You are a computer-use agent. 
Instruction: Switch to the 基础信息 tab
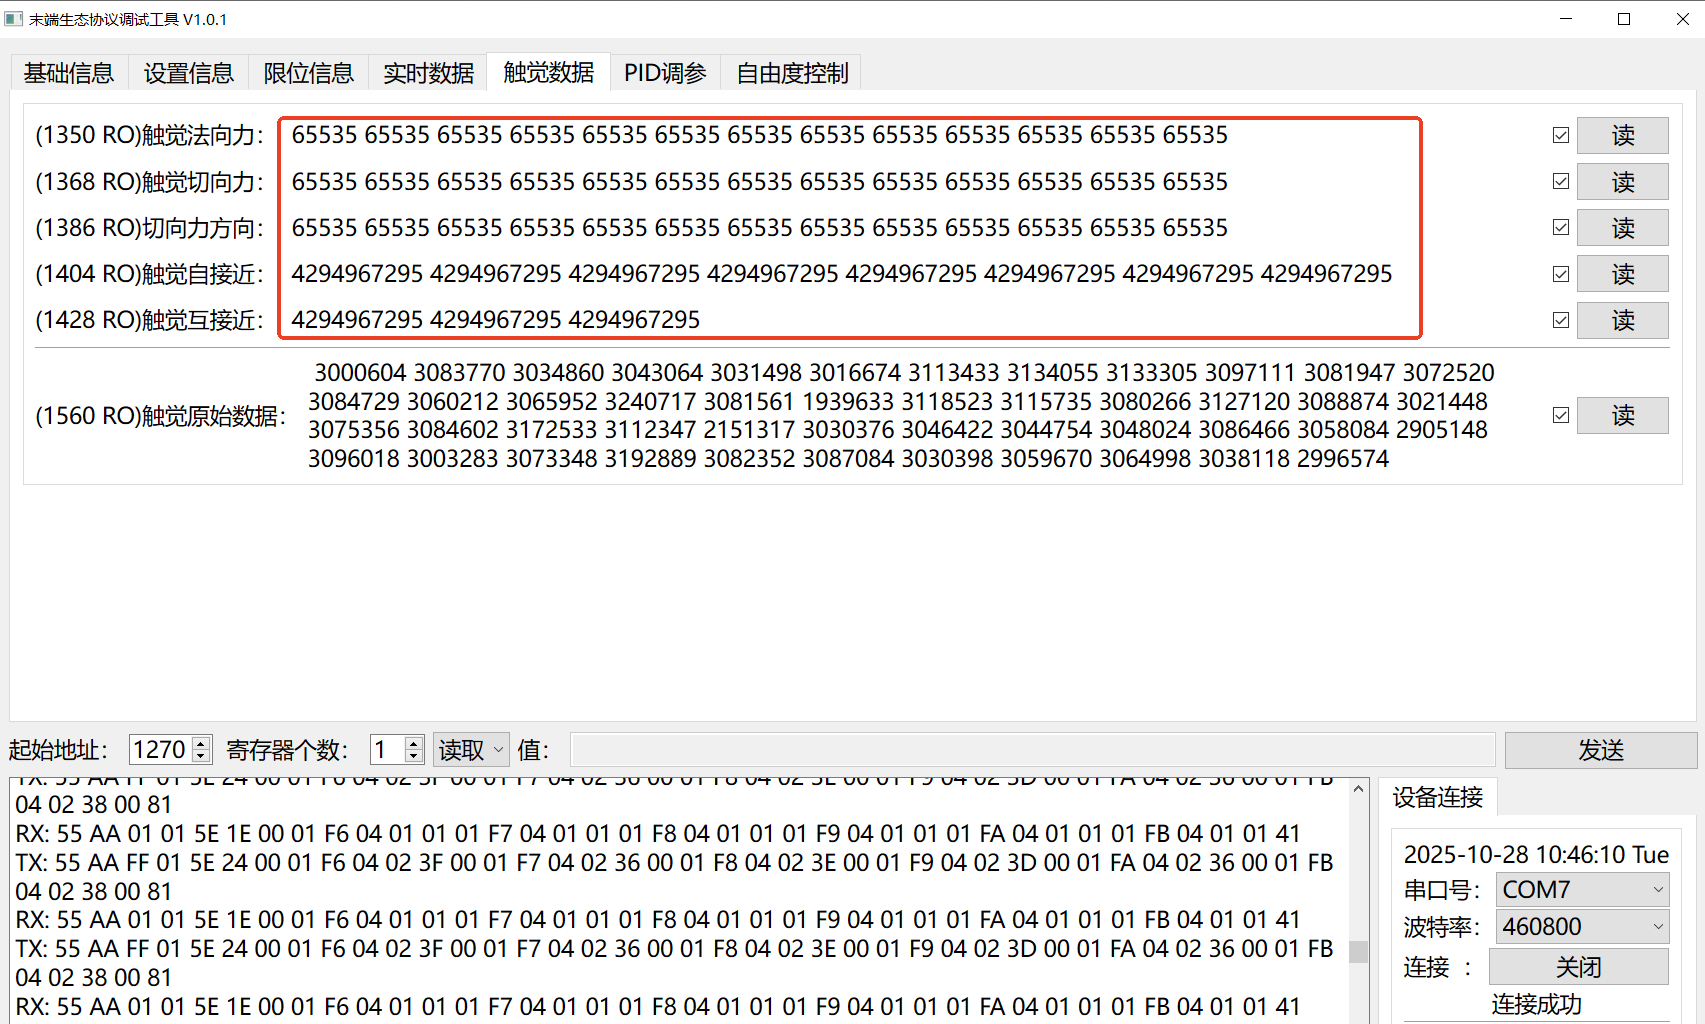(69, 73)
